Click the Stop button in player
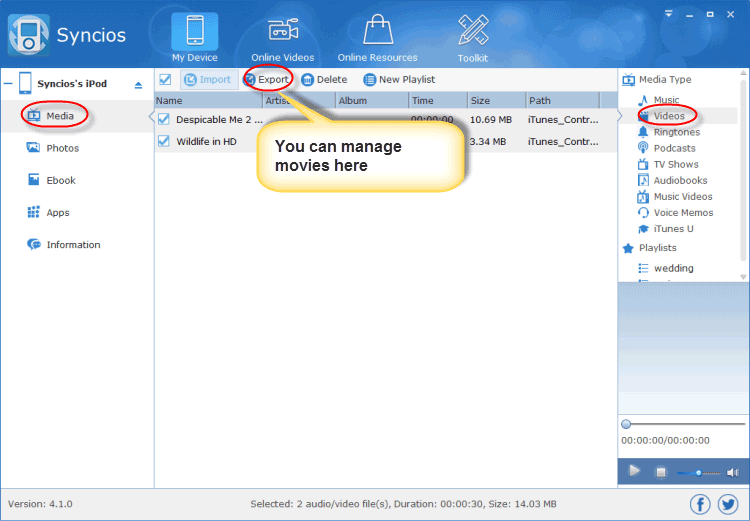The height and width of the screenshot is (521, 750). (661, 472)
